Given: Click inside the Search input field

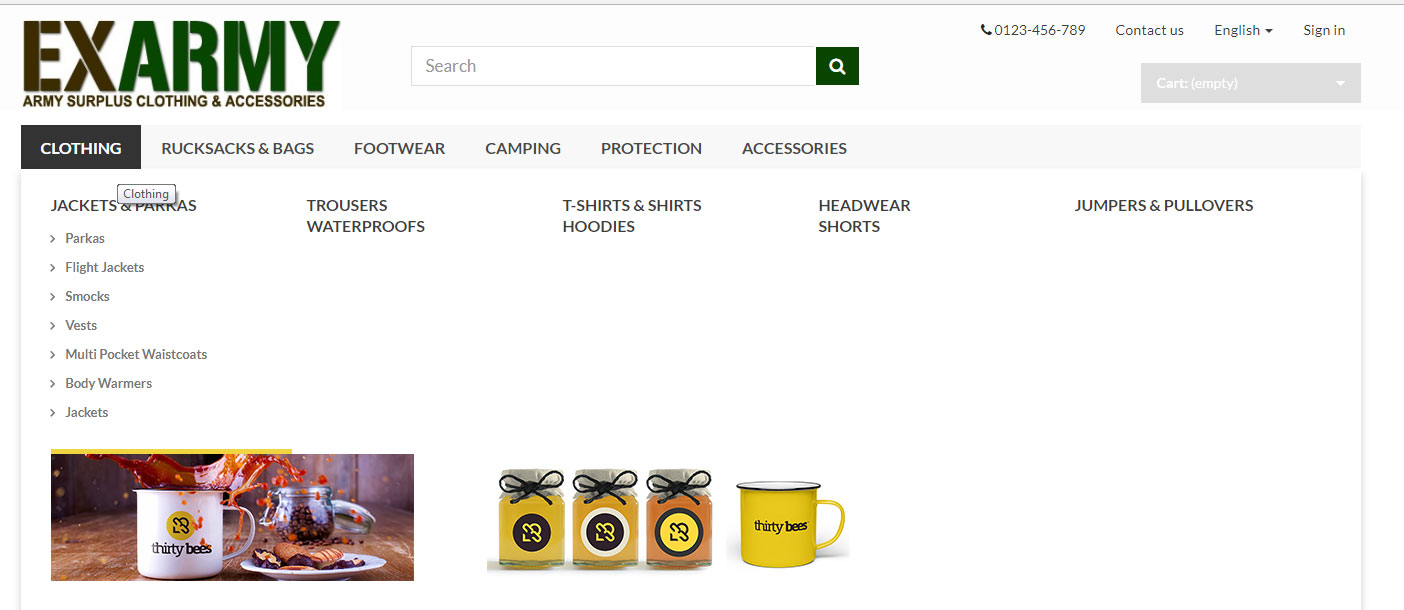Looking at the screenshot, I should point(613,66).
